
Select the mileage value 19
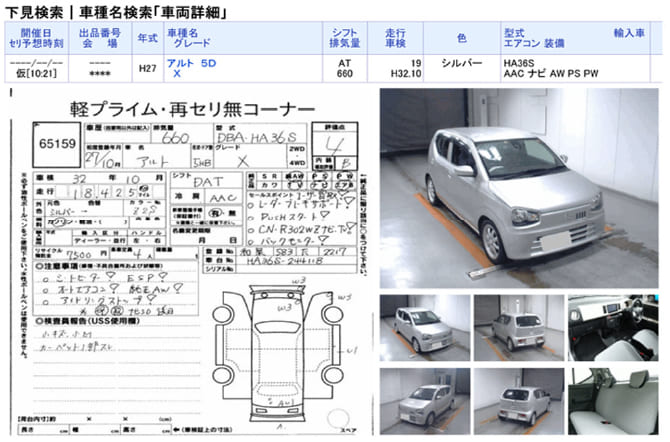416,63
